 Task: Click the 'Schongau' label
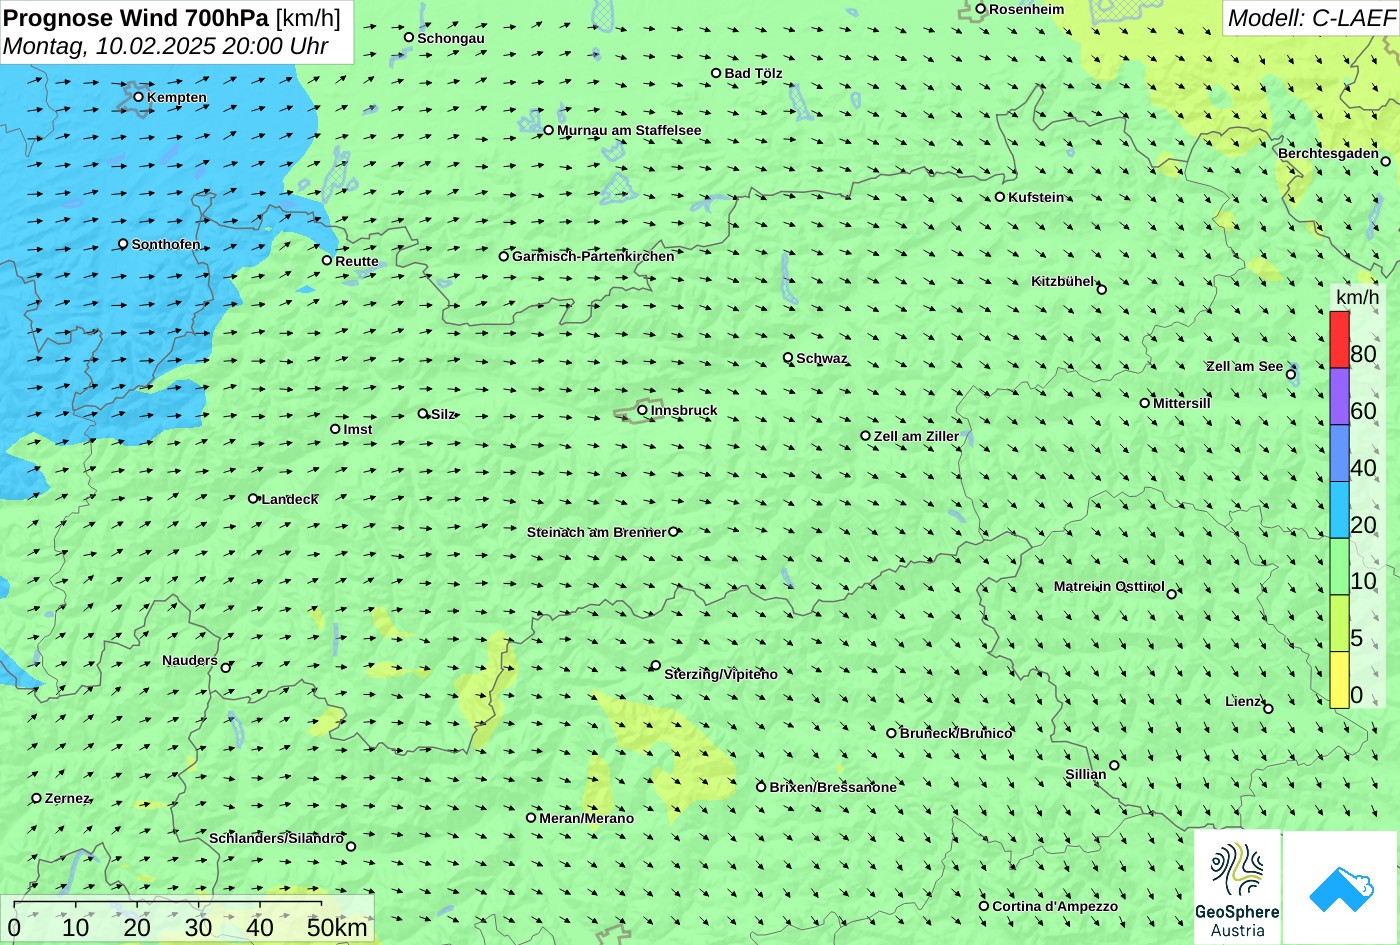tap(451, 38)
